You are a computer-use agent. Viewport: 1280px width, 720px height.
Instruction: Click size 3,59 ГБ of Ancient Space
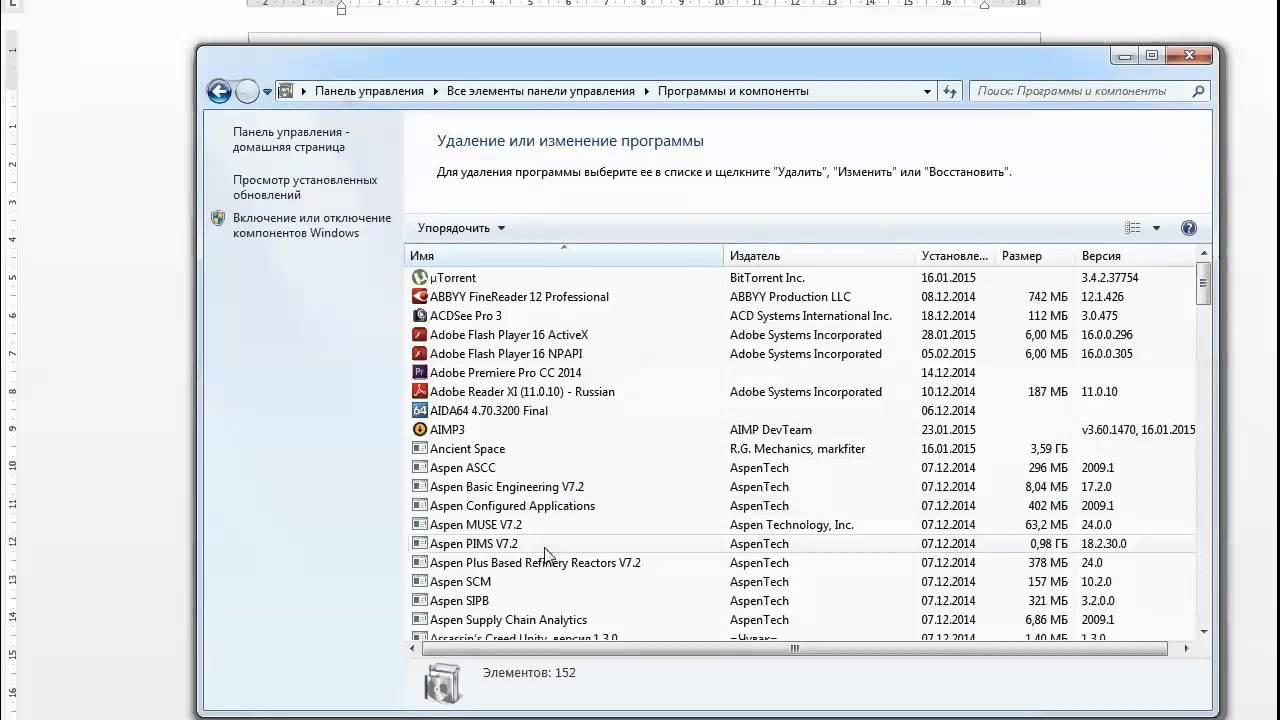1050,448
